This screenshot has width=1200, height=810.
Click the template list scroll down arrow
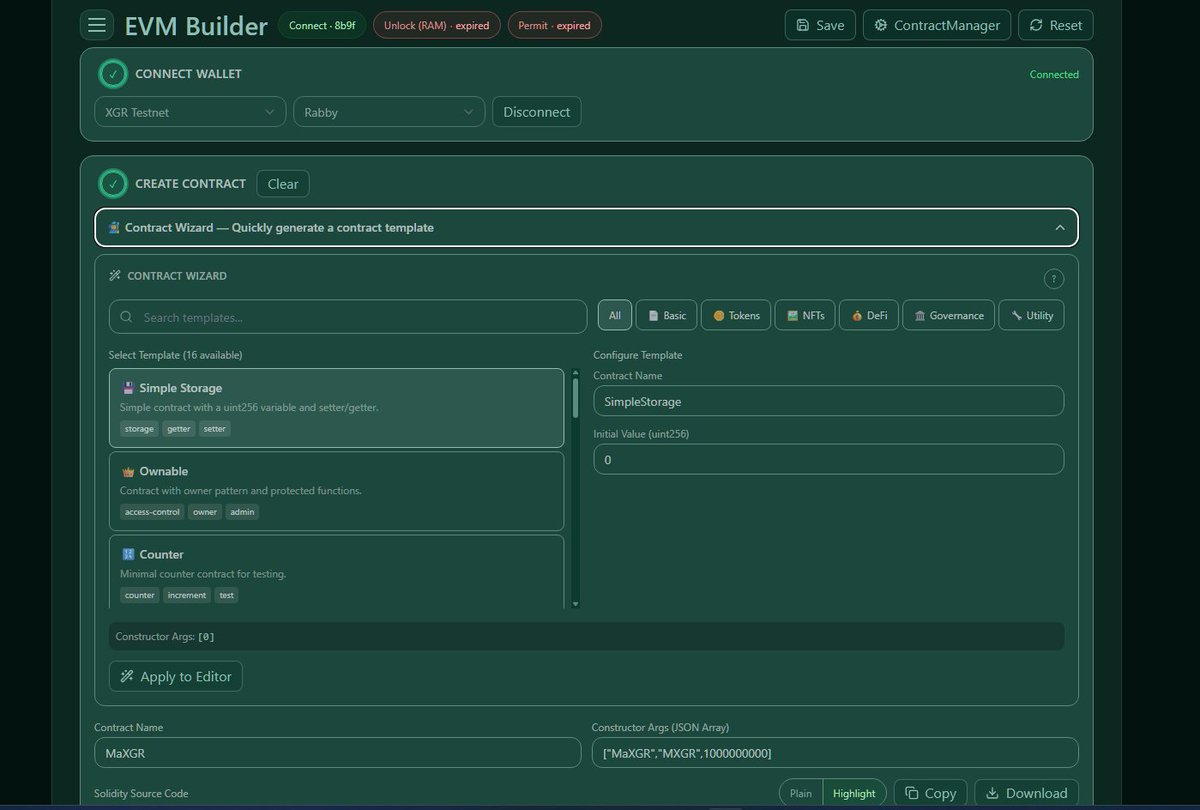click(x=575, y=603)
